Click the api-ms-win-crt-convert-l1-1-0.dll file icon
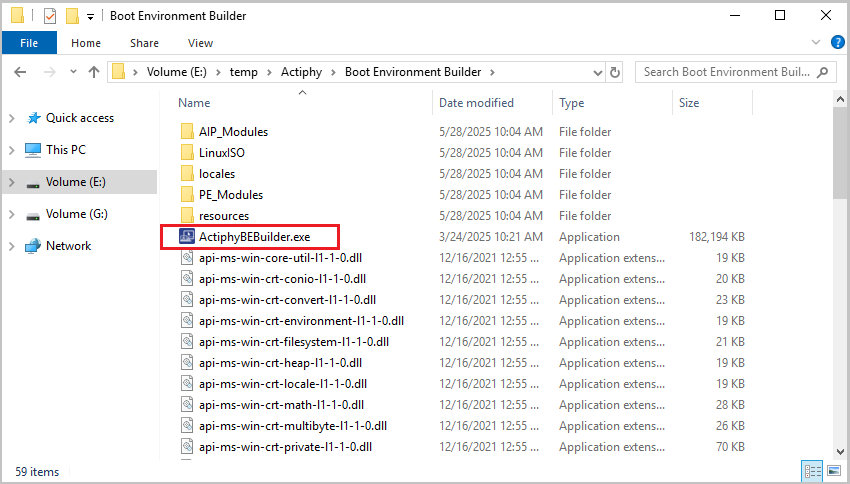This screenshot has width=850, height=484. 187,300
